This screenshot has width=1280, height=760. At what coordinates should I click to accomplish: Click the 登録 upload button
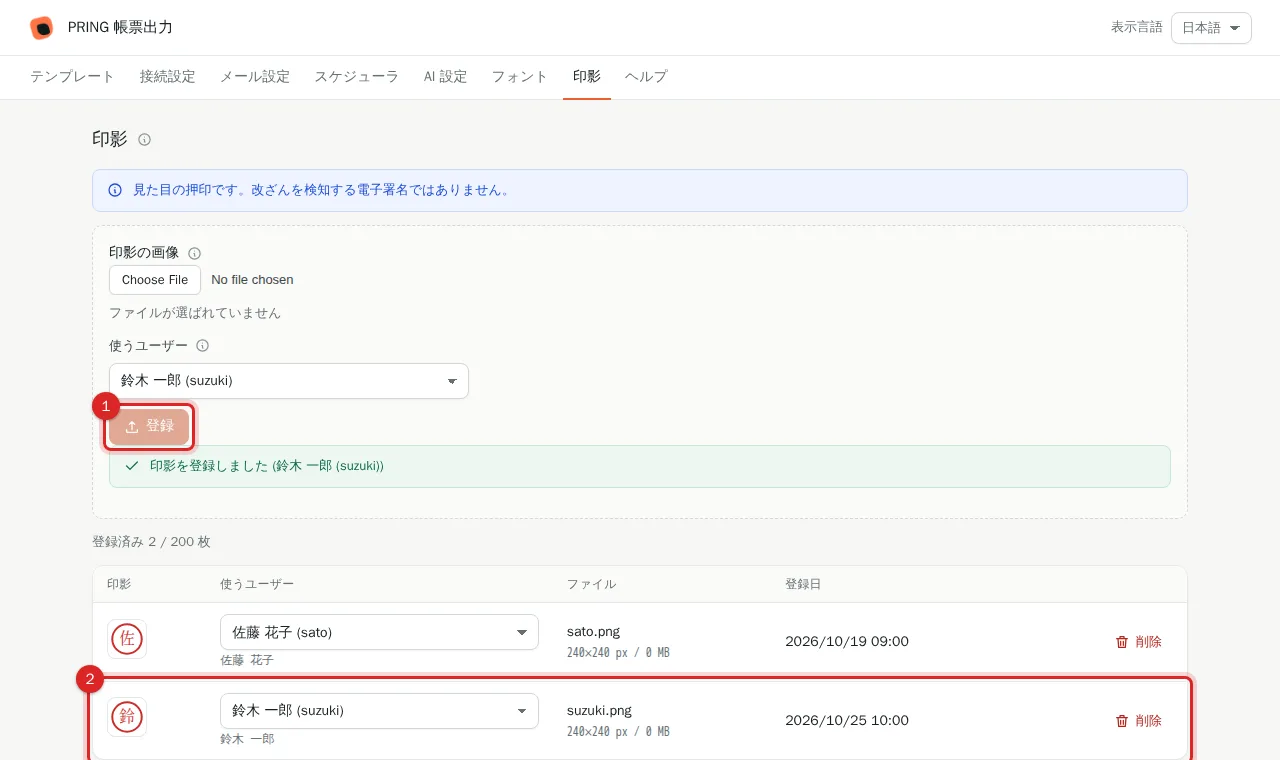(x=149, y=427)
